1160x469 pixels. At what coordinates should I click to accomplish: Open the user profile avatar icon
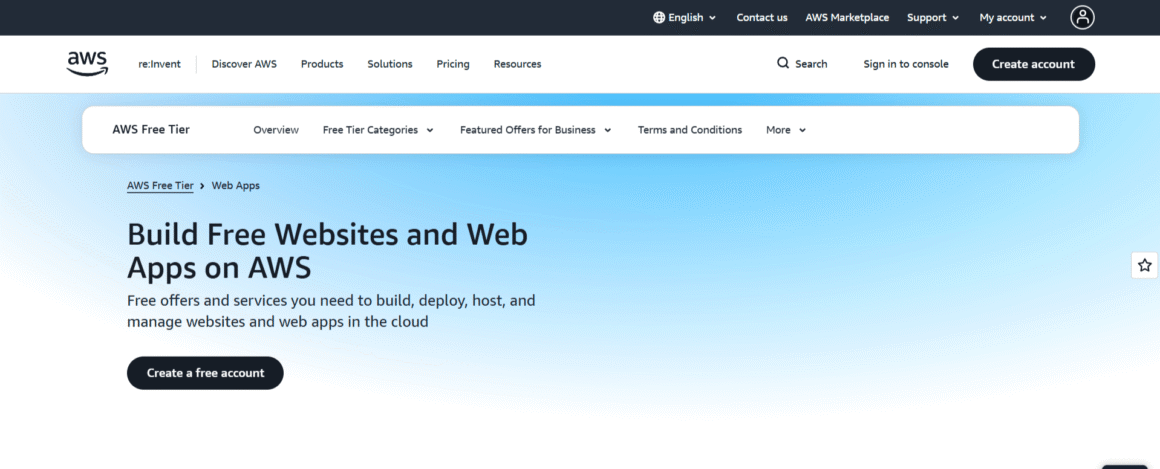pos(1082,18)
